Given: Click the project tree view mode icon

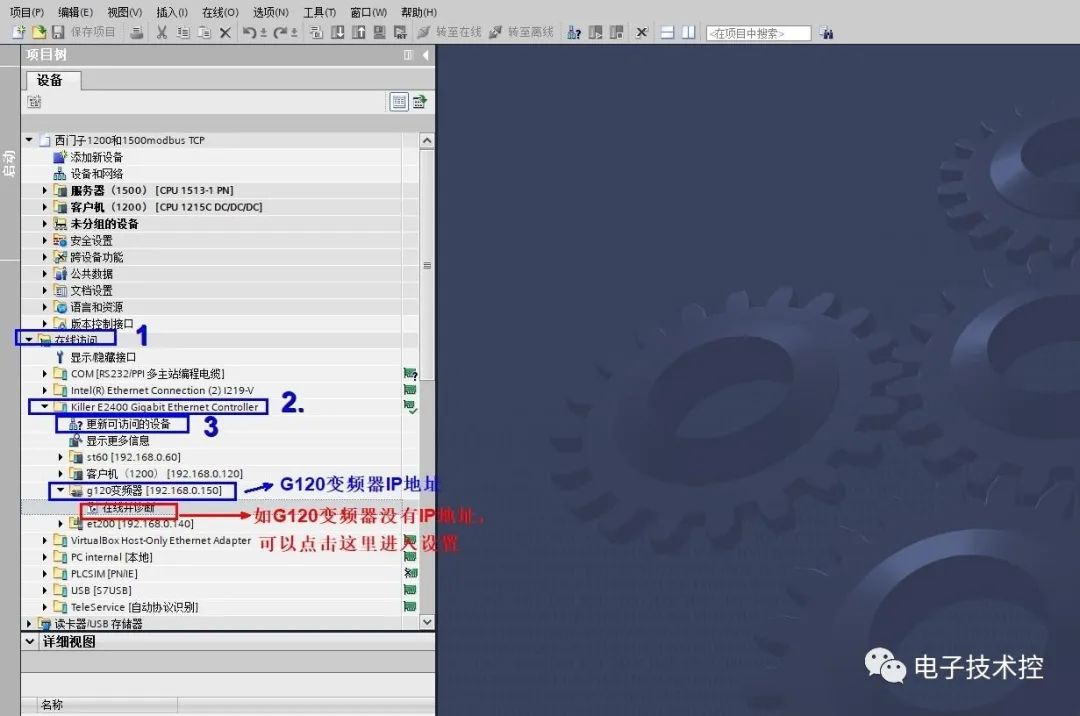Looking at the screenshot, I should pos(399,102).
